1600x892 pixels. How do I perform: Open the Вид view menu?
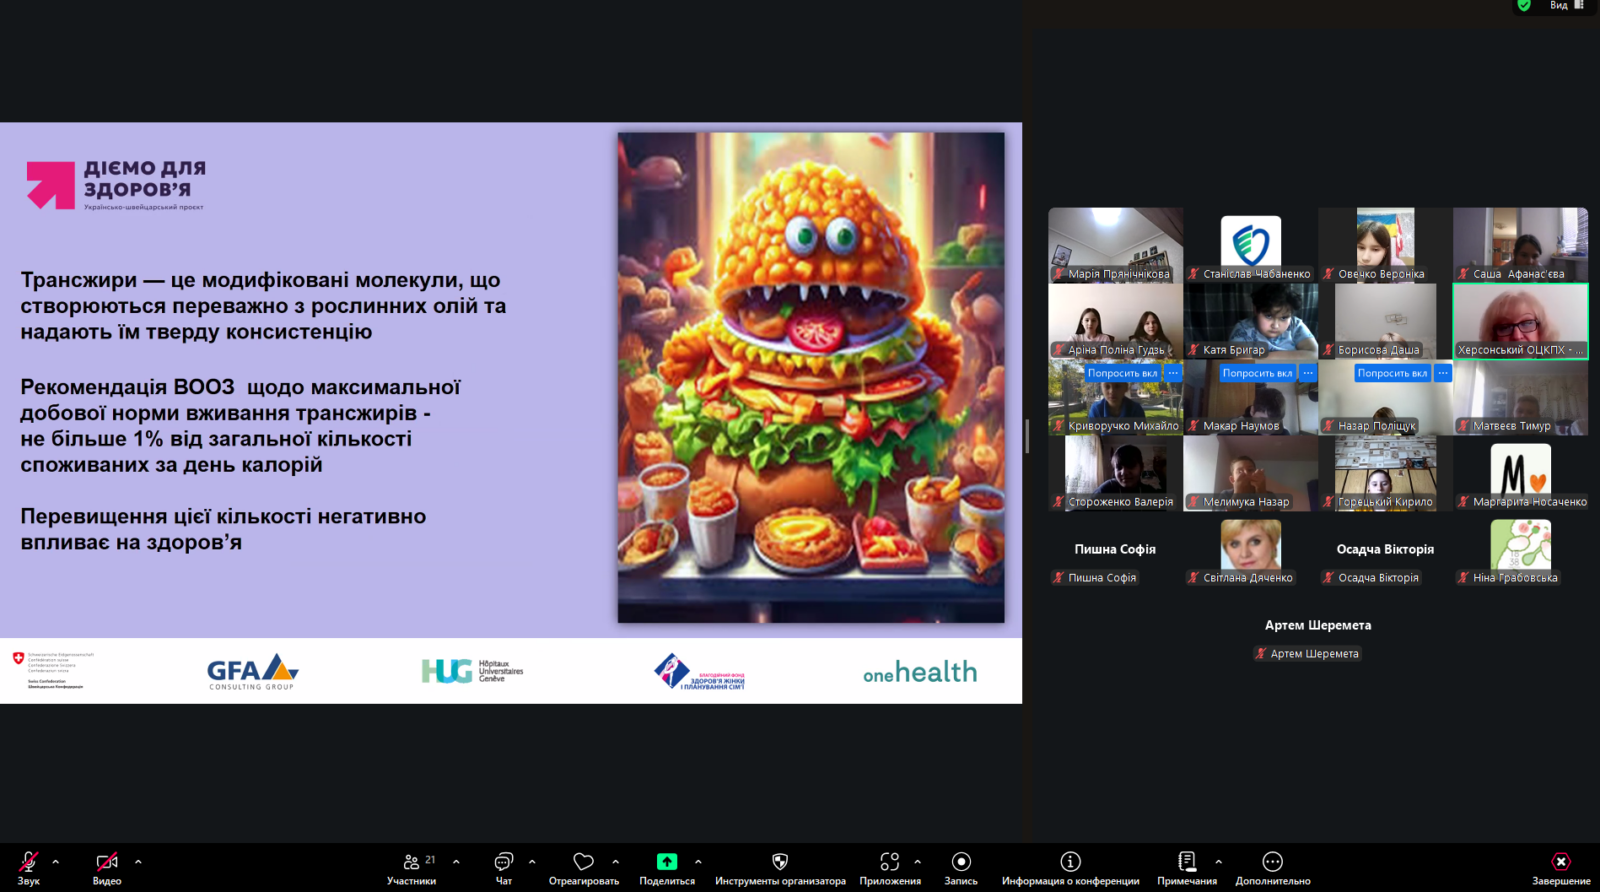(1564, 6)
